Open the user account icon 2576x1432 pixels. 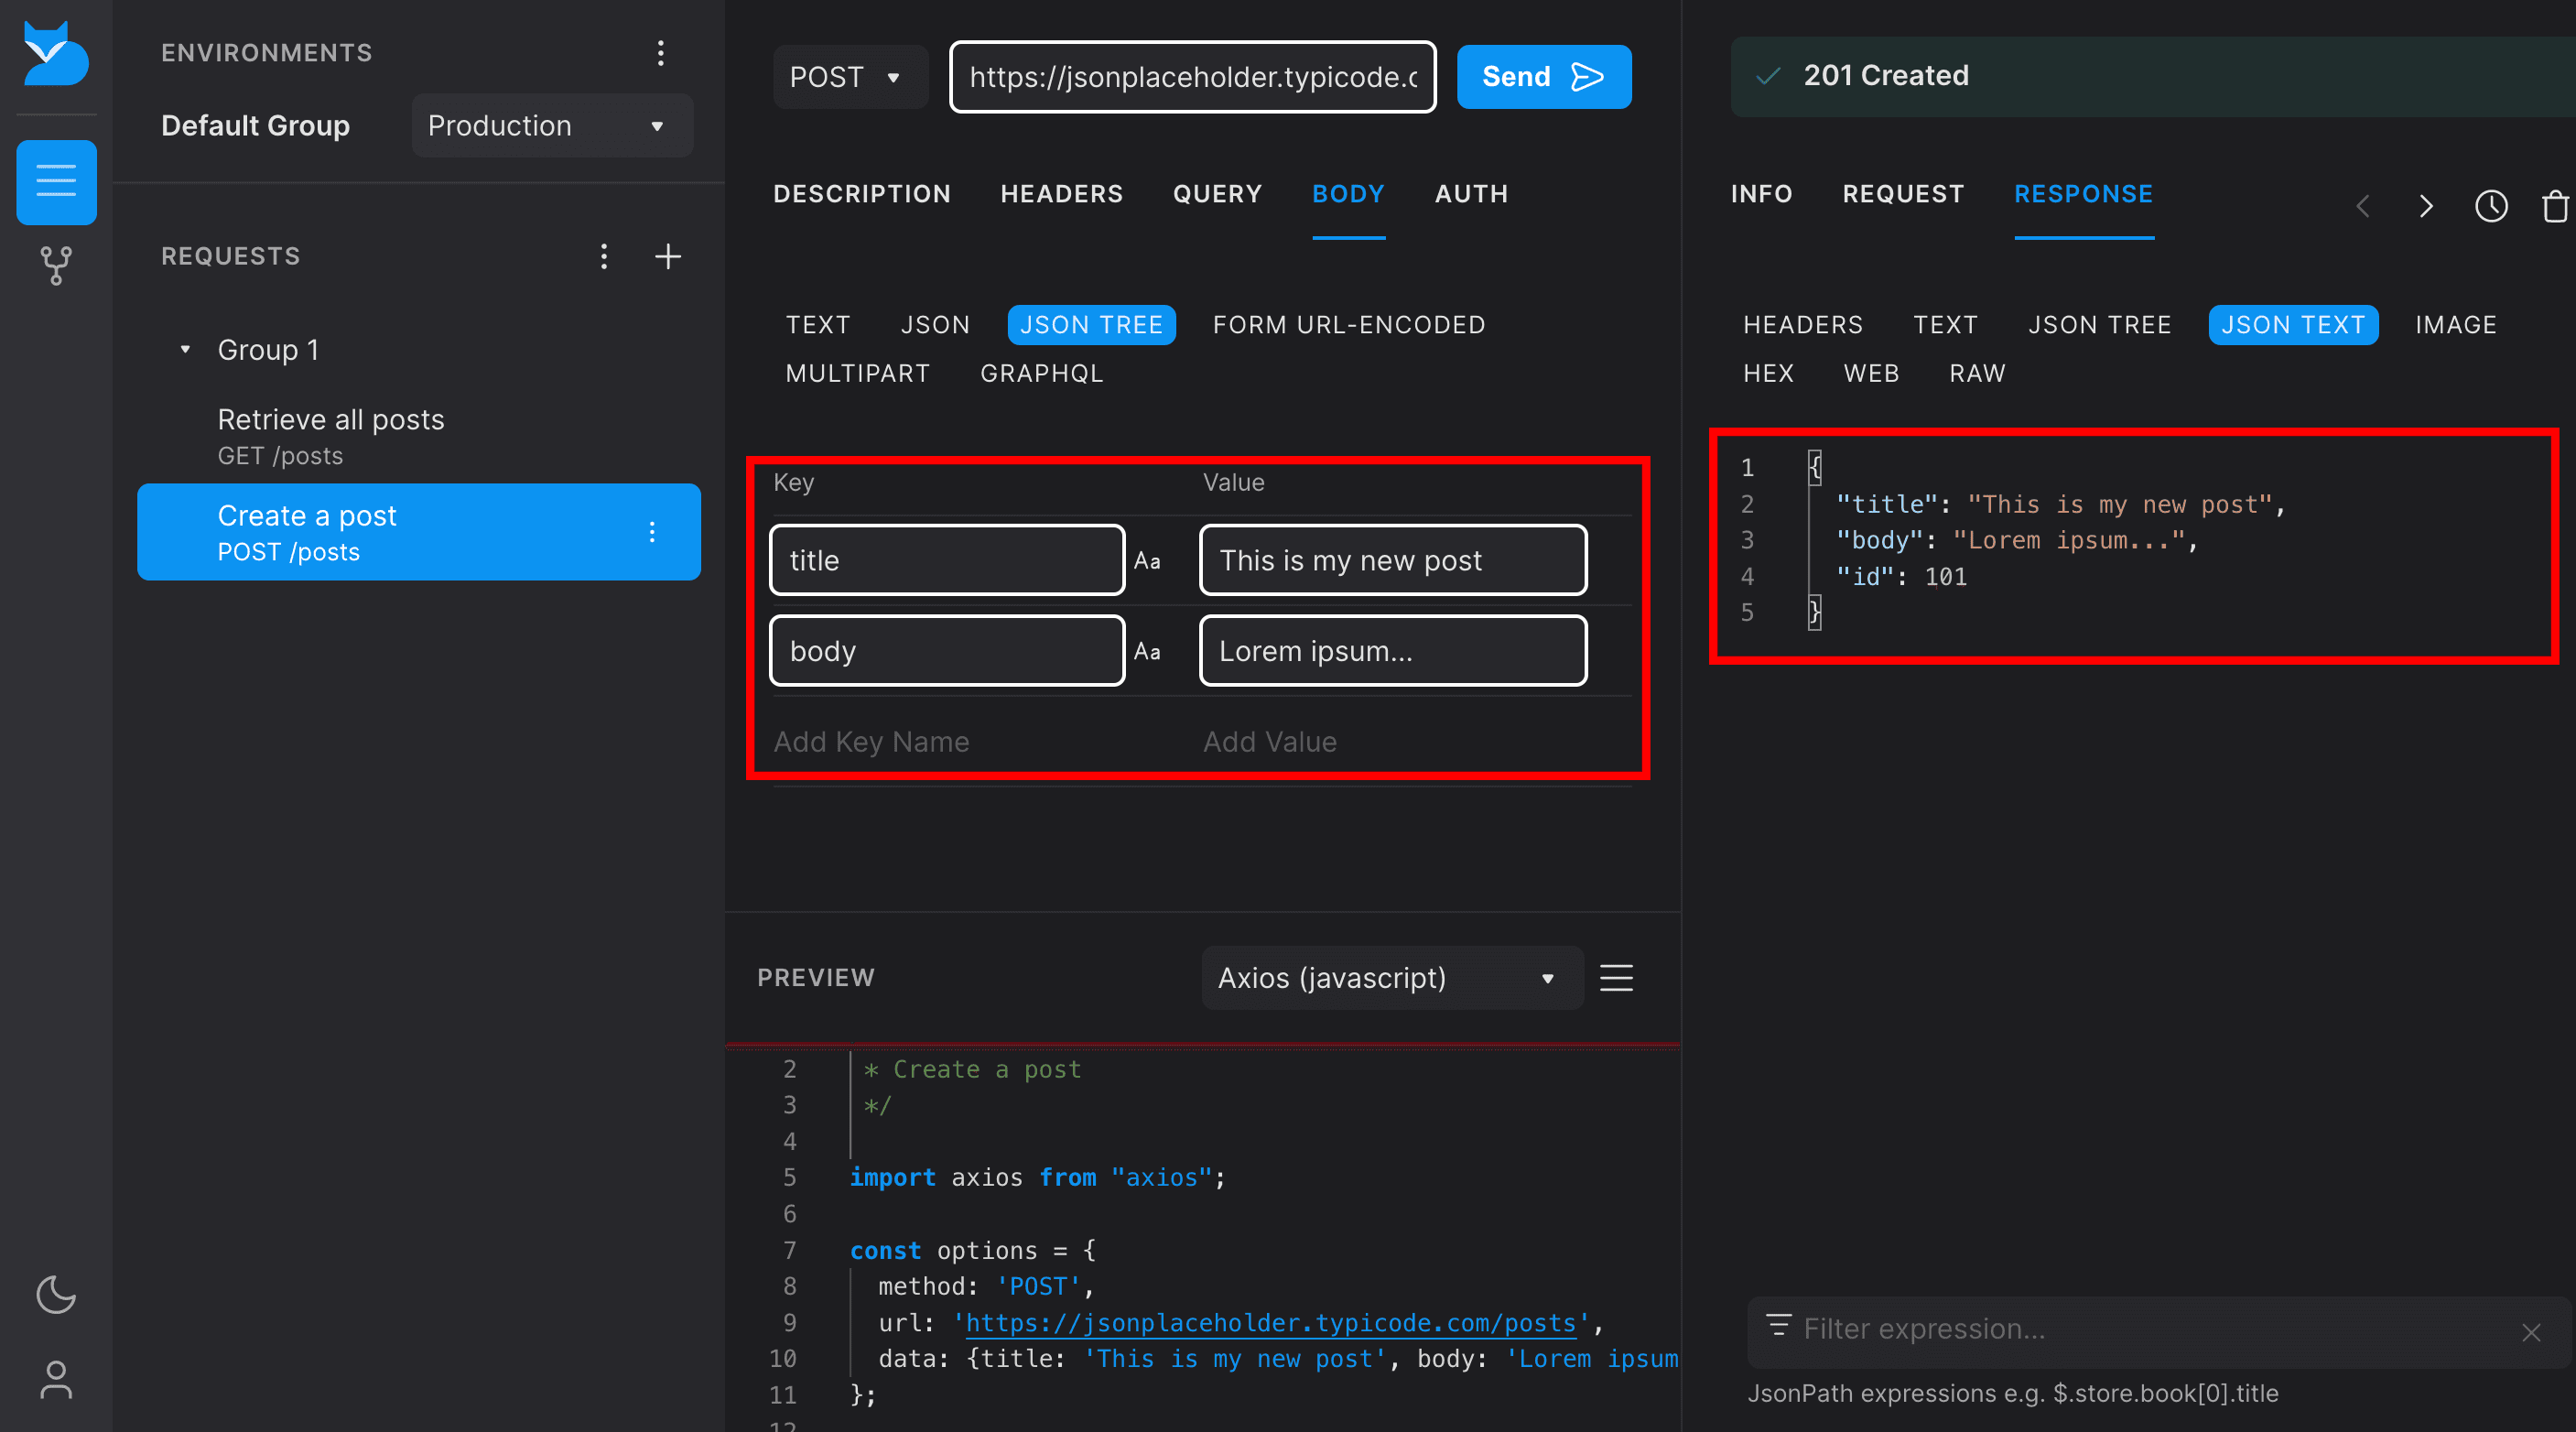pos(56,1381)
